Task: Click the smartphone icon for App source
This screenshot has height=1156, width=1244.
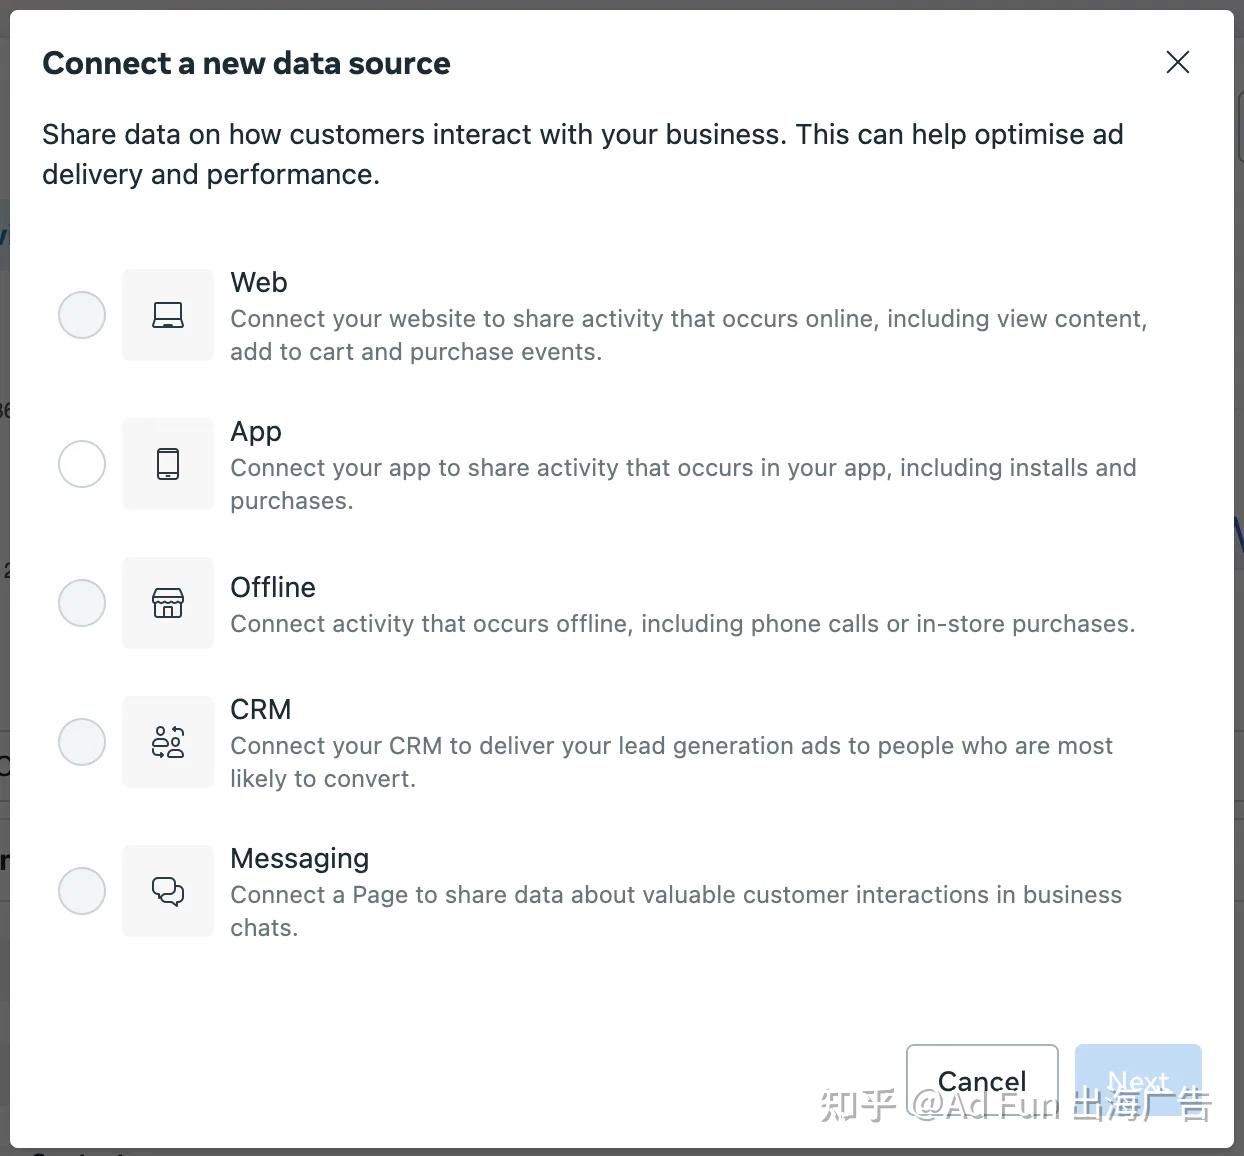Action: (x=168, y=464)
